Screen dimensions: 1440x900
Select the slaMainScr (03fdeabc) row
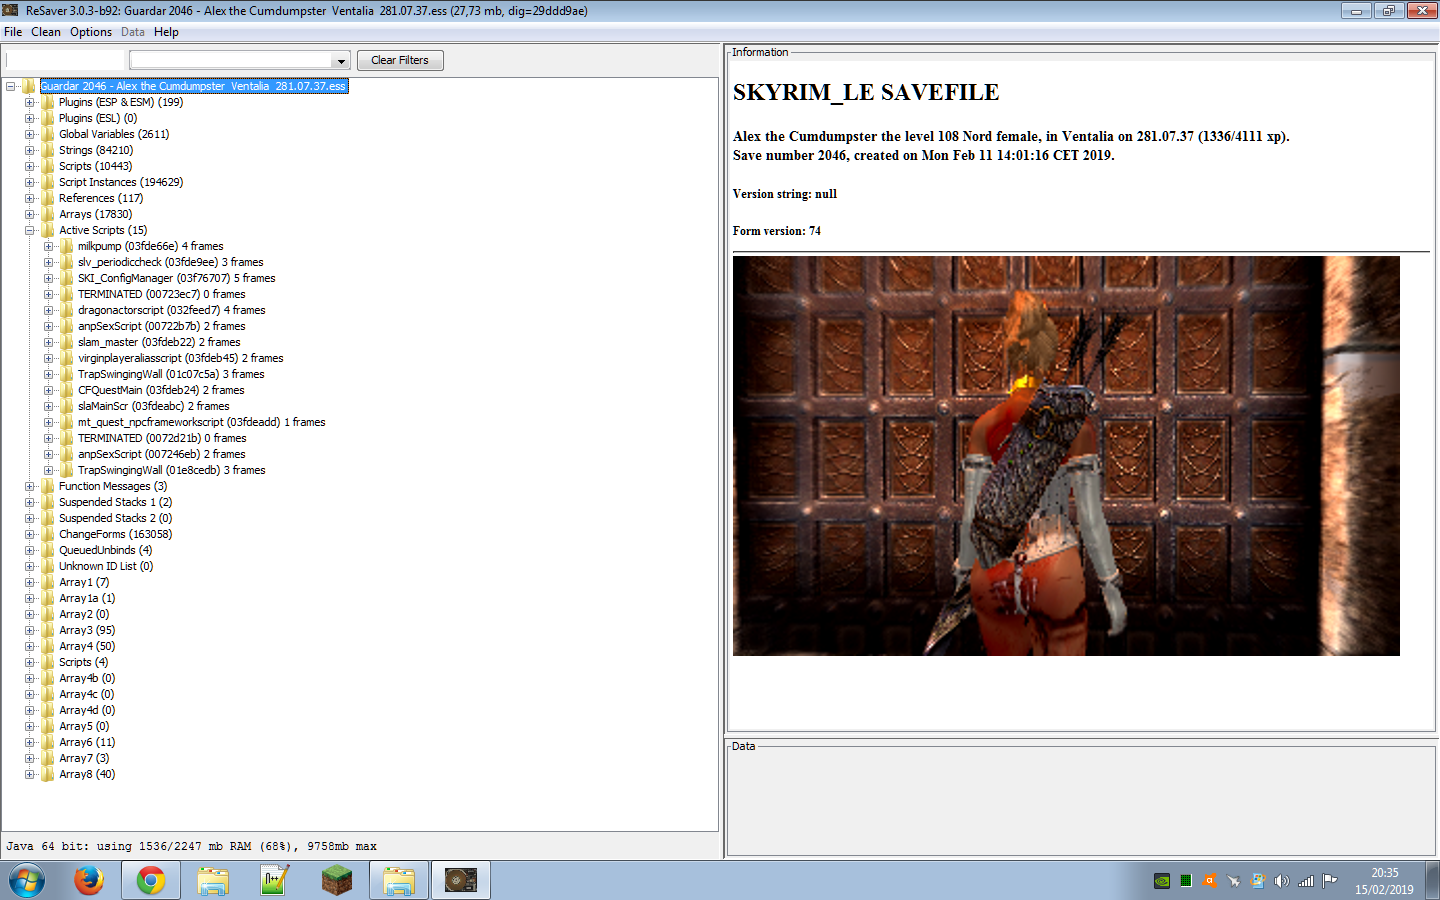[154, 406]
